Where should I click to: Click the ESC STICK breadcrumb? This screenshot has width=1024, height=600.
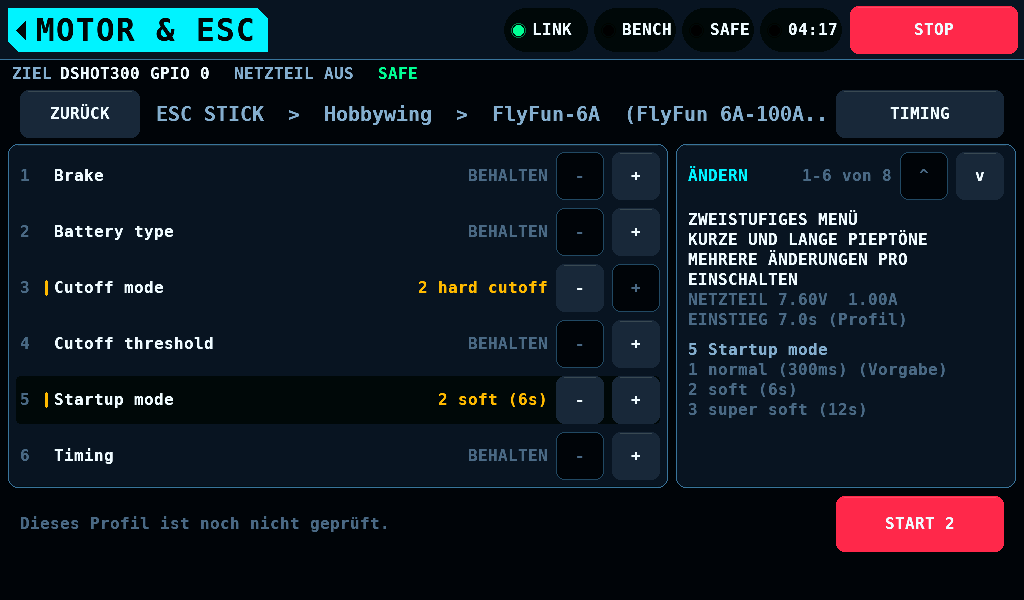point(210,114)
